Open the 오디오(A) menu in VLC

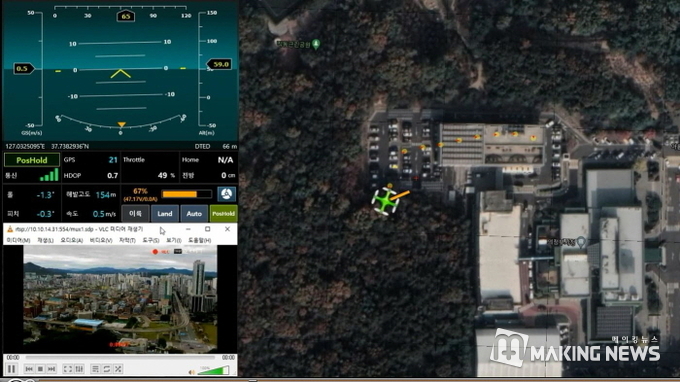(x=71, y=240)
